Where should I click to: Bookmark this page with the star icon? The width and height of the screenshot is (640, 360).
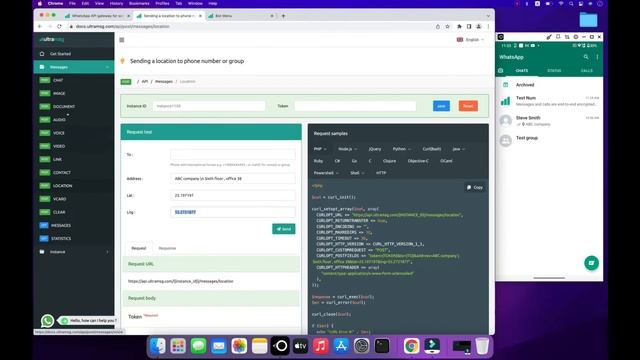[447, 27]
